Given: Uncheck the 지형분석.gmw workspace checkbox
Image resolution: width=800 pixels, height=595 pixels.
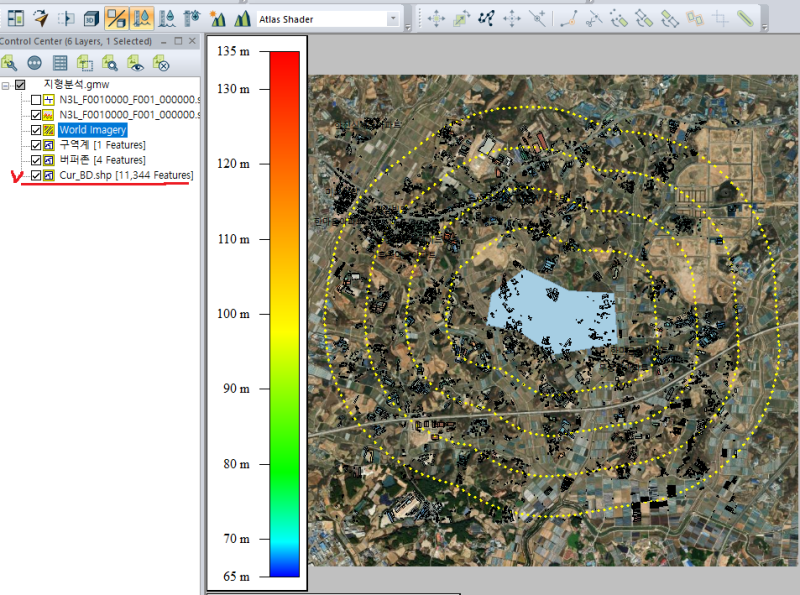Looking at the screenshot, I should pyautogui.click(x=20, y=85).
